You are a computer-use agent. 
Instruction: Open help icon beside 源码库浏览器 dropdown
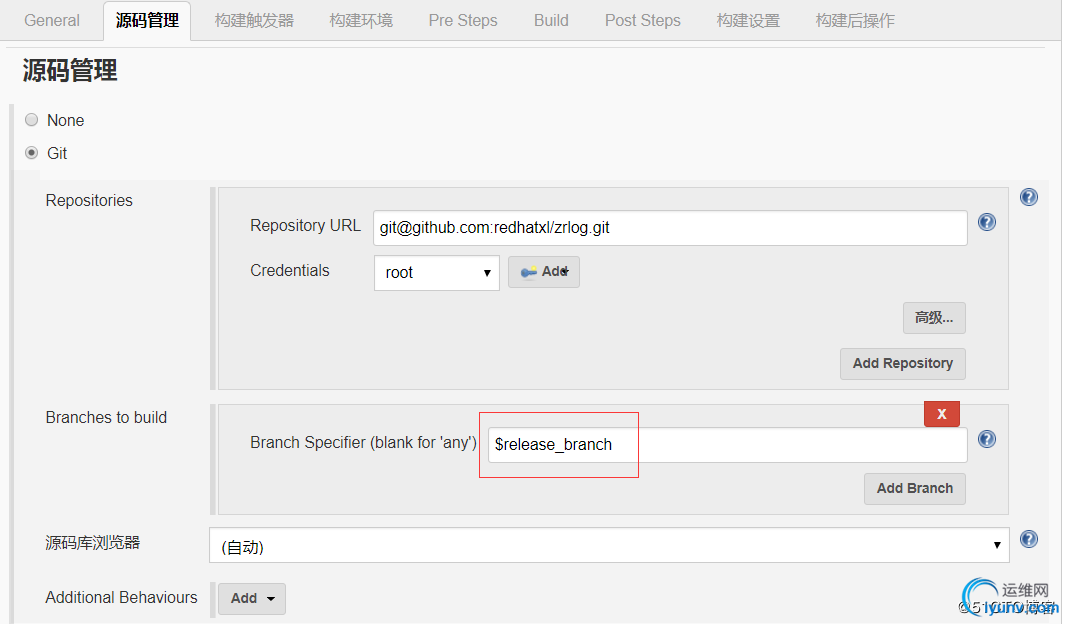[1028, 539]
